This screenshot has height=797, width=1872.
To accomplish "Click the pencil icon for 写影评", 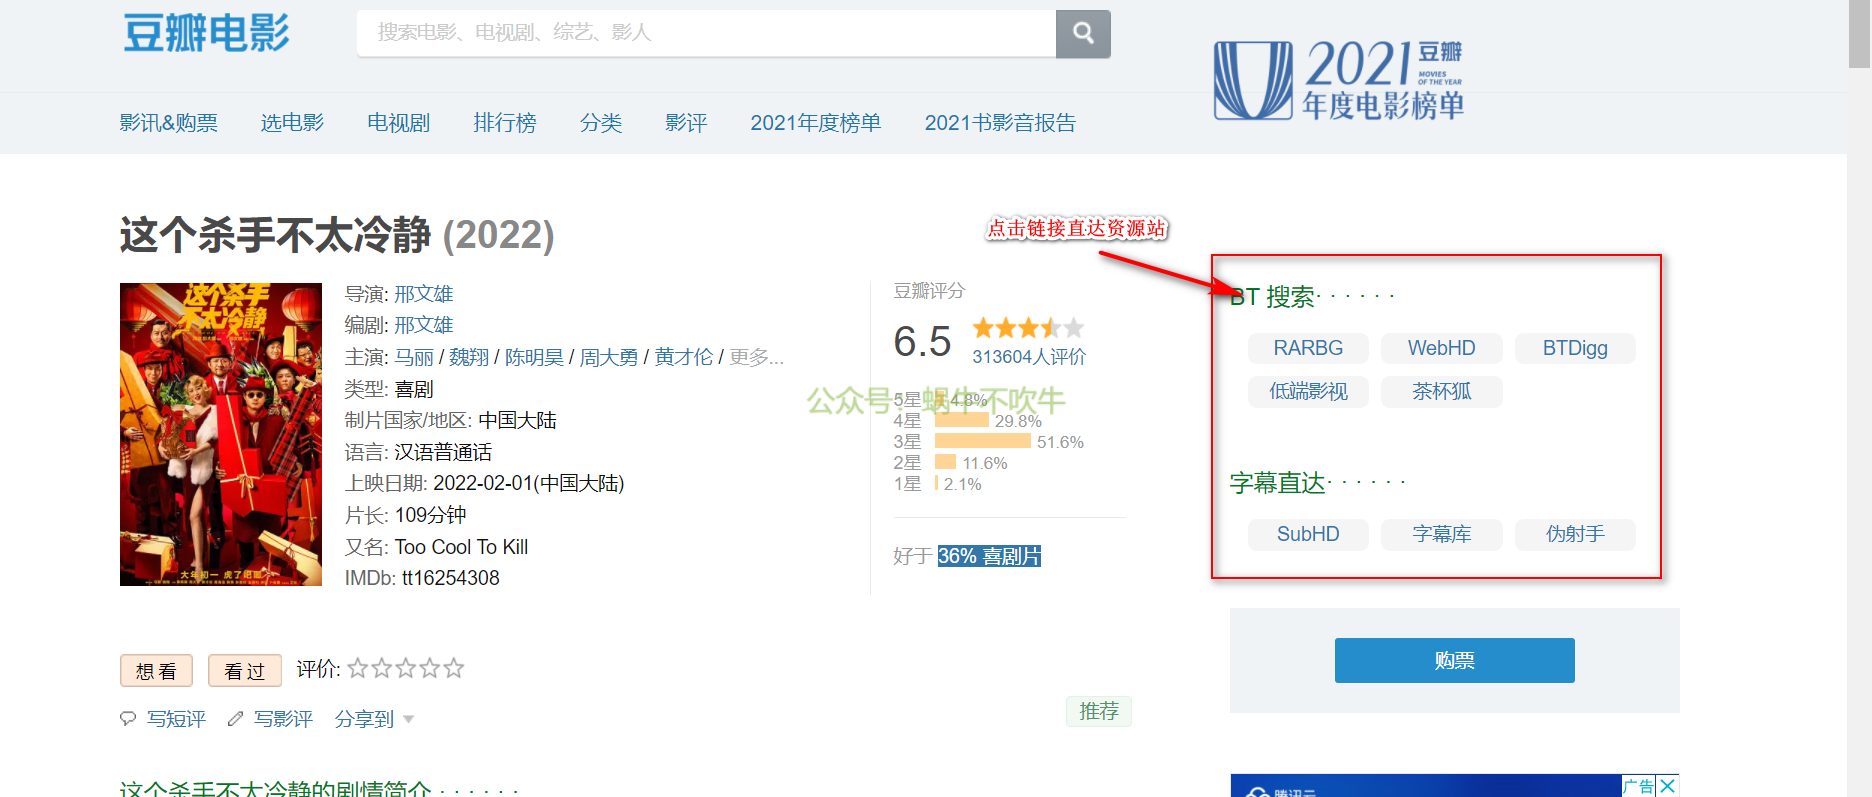I will [236, 719].
